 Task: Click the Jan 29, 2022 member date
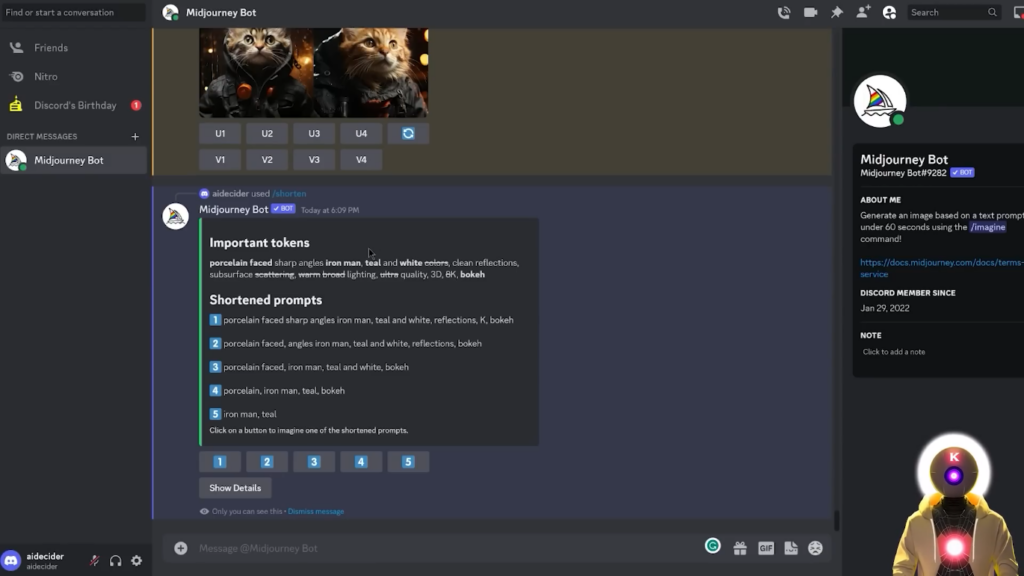point(884,308)
